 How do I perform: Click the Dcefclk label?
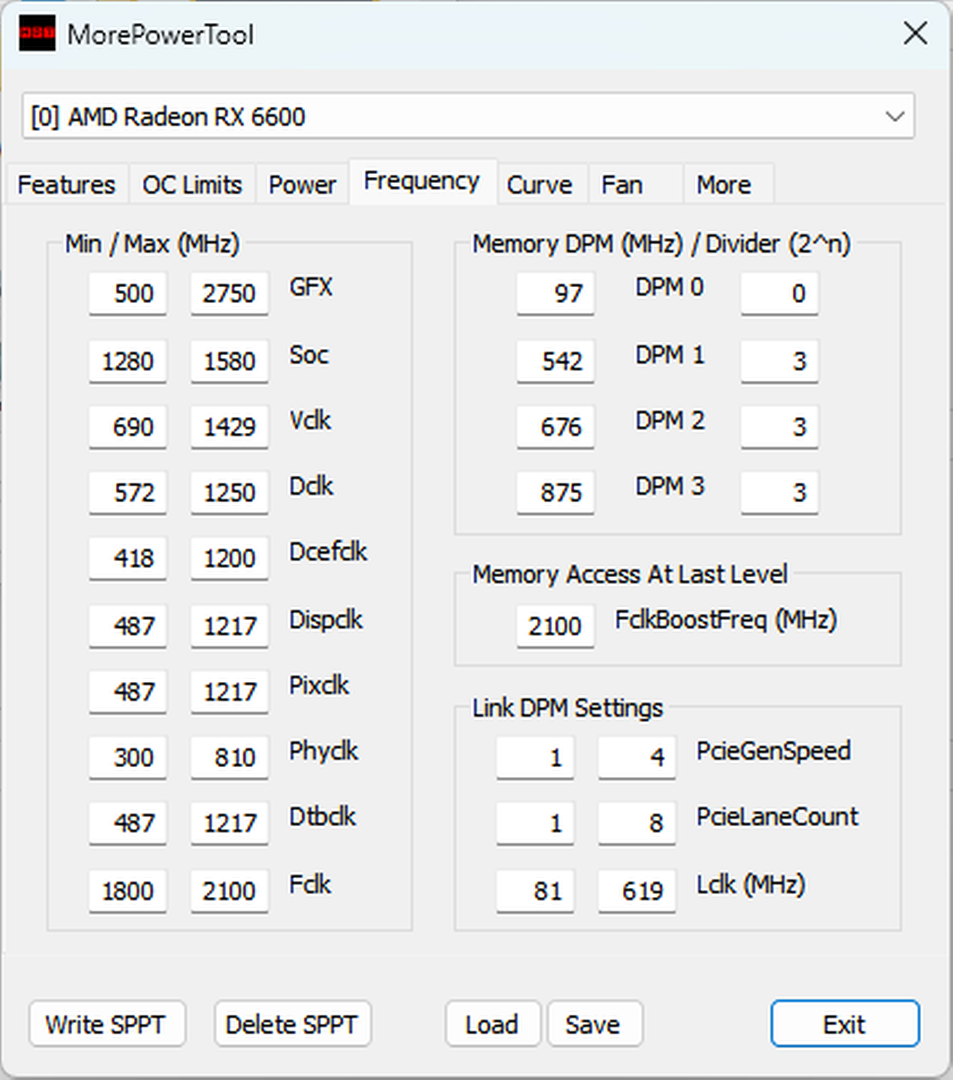click(x=328, y=552)
